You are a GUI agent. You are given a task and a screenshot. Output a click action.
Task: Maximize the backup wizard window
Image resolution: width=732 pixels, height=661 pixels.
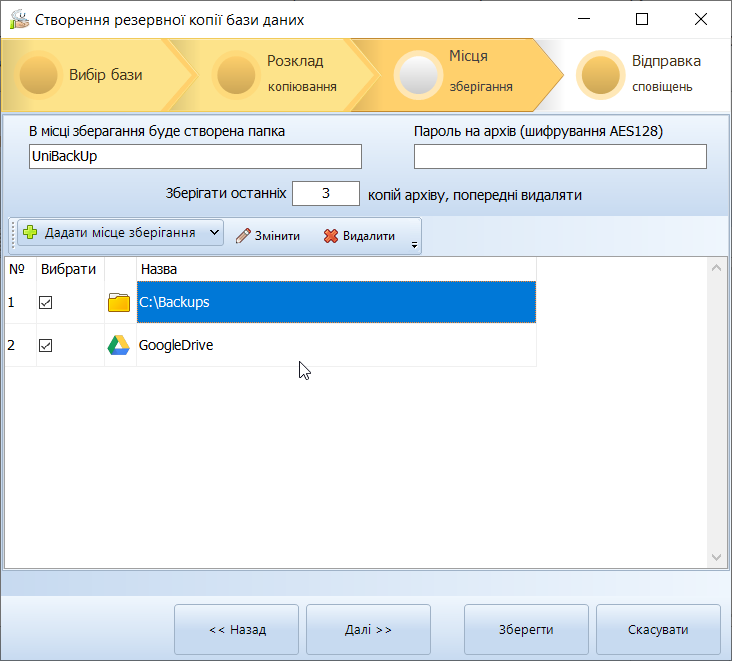(642, 19)
